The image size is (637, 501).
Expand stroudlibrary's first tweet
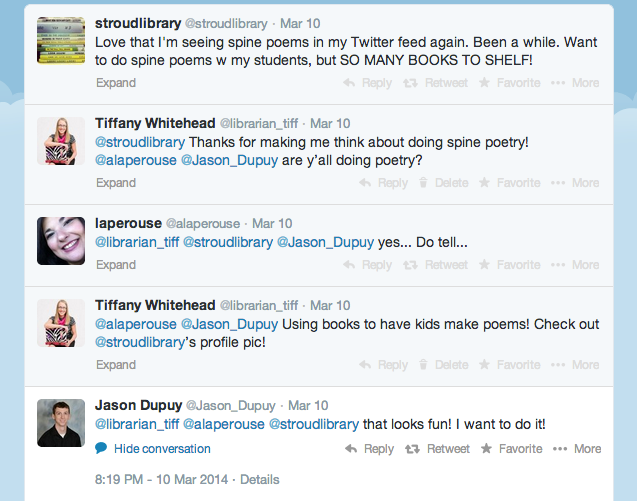[116, 83]
